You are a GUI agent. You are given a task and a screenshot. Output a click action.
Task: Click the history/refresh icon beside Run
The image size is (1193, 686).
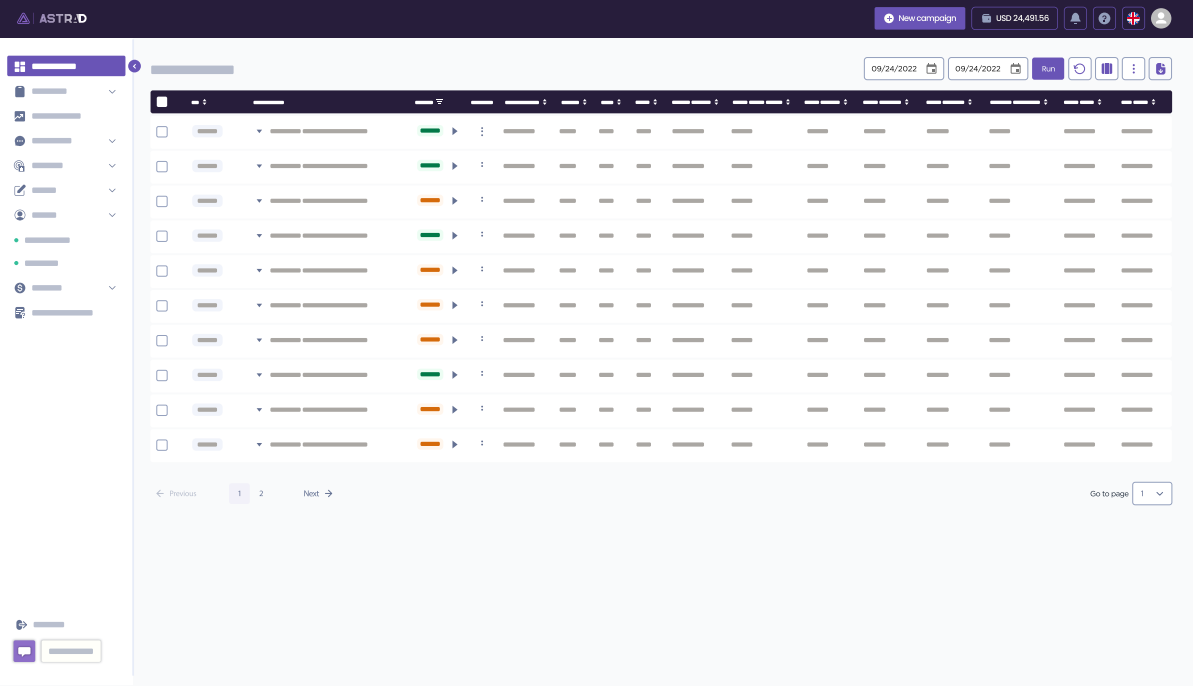[1080, 68]
